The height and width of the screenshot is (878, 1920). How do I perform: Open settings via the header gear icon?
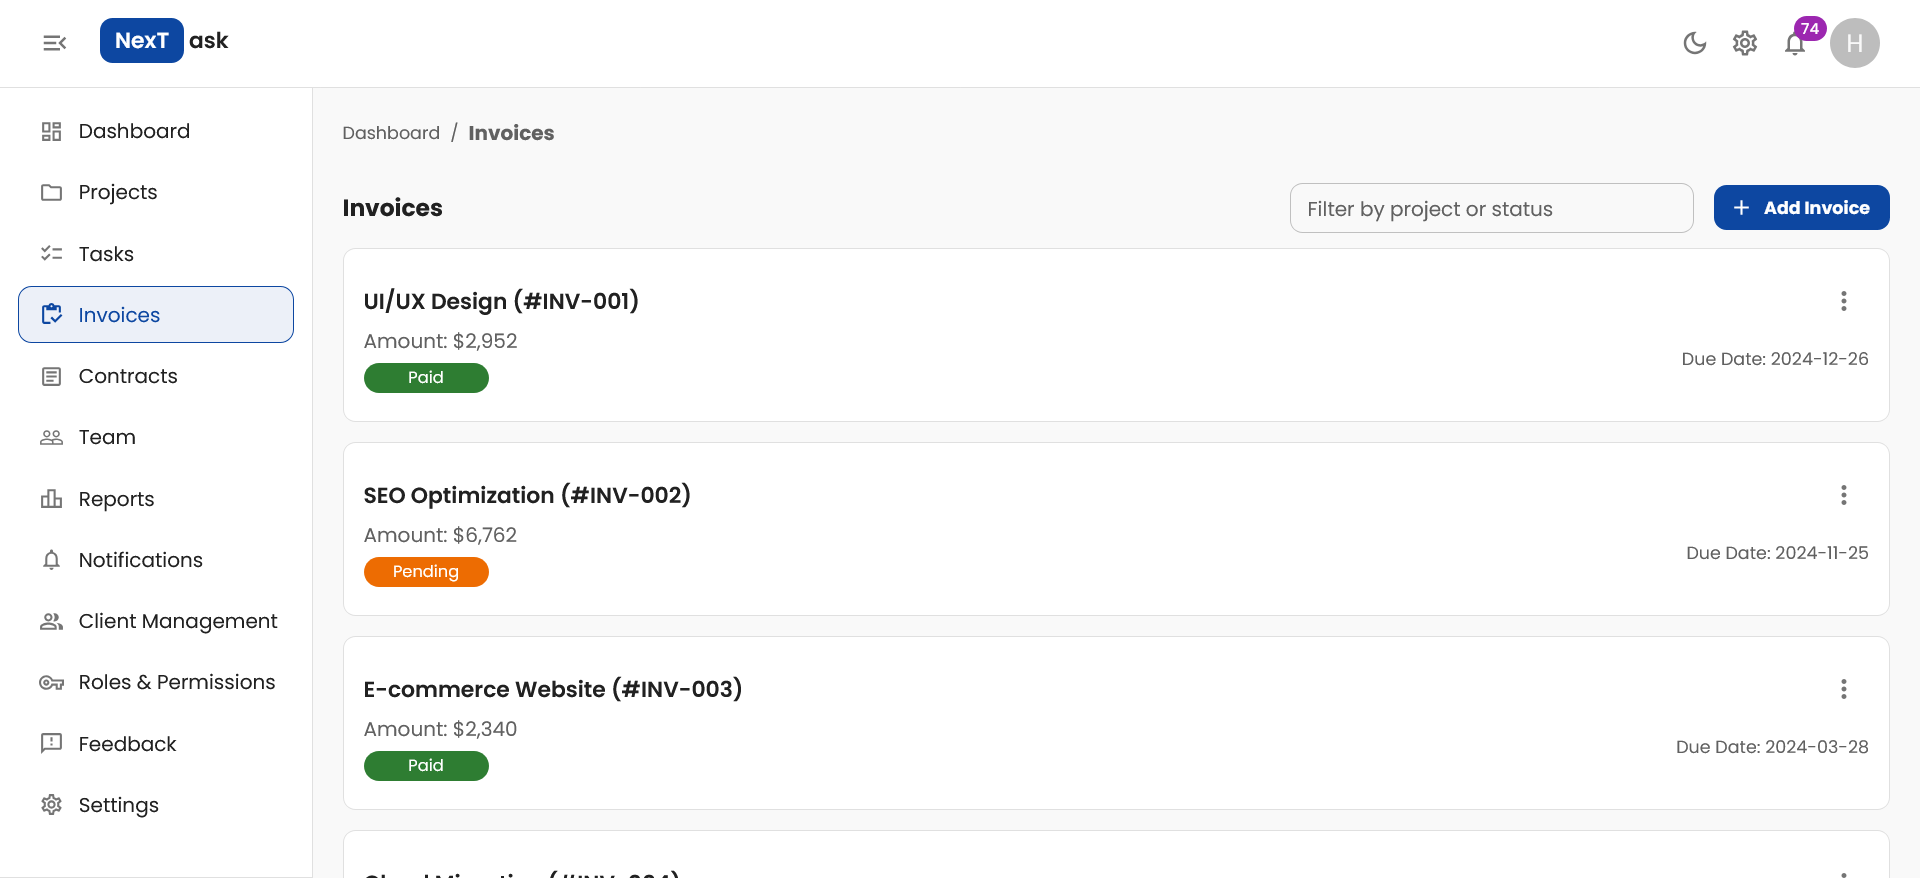click(x=1745, y=43)
